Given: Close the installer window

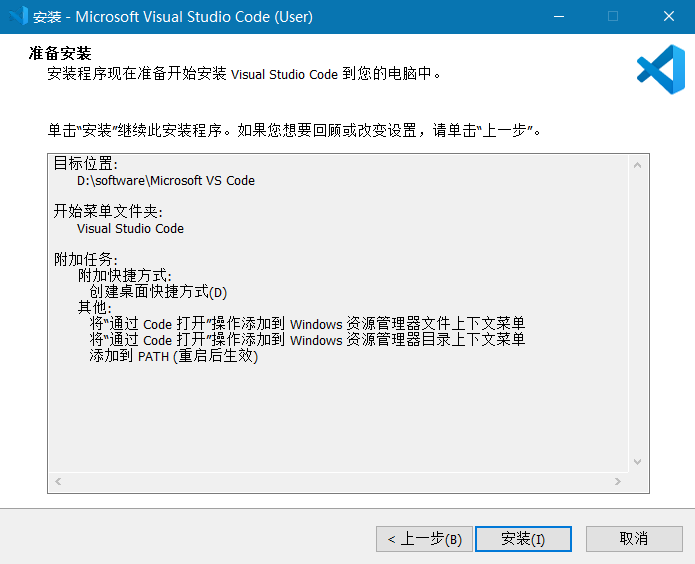Looking at the screenshot, I should 668,16.
